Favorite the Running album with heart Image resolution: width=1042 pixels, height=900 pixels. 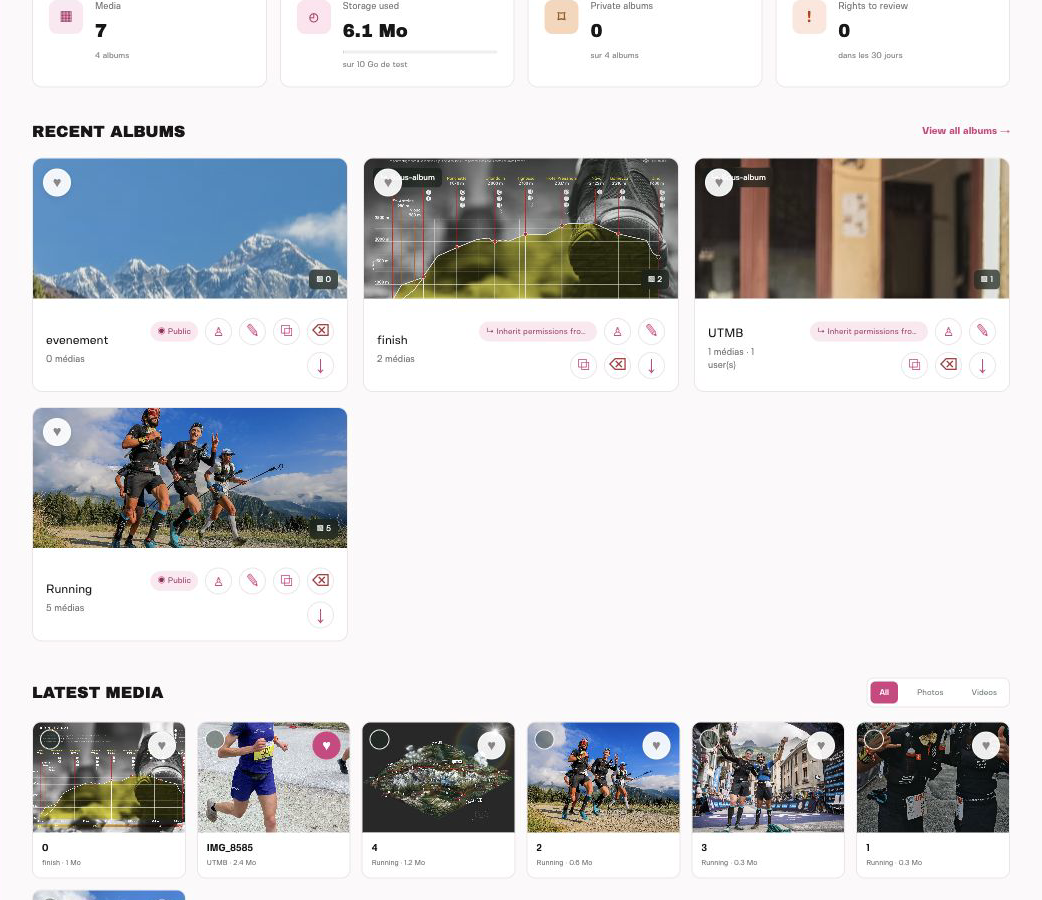tap(57, 432)
